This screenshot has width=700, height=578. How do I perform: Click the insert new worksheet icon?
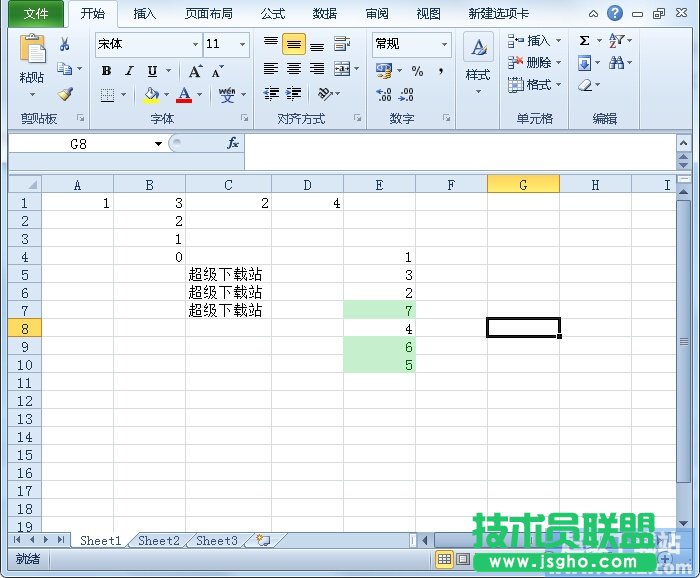(263, 540)
